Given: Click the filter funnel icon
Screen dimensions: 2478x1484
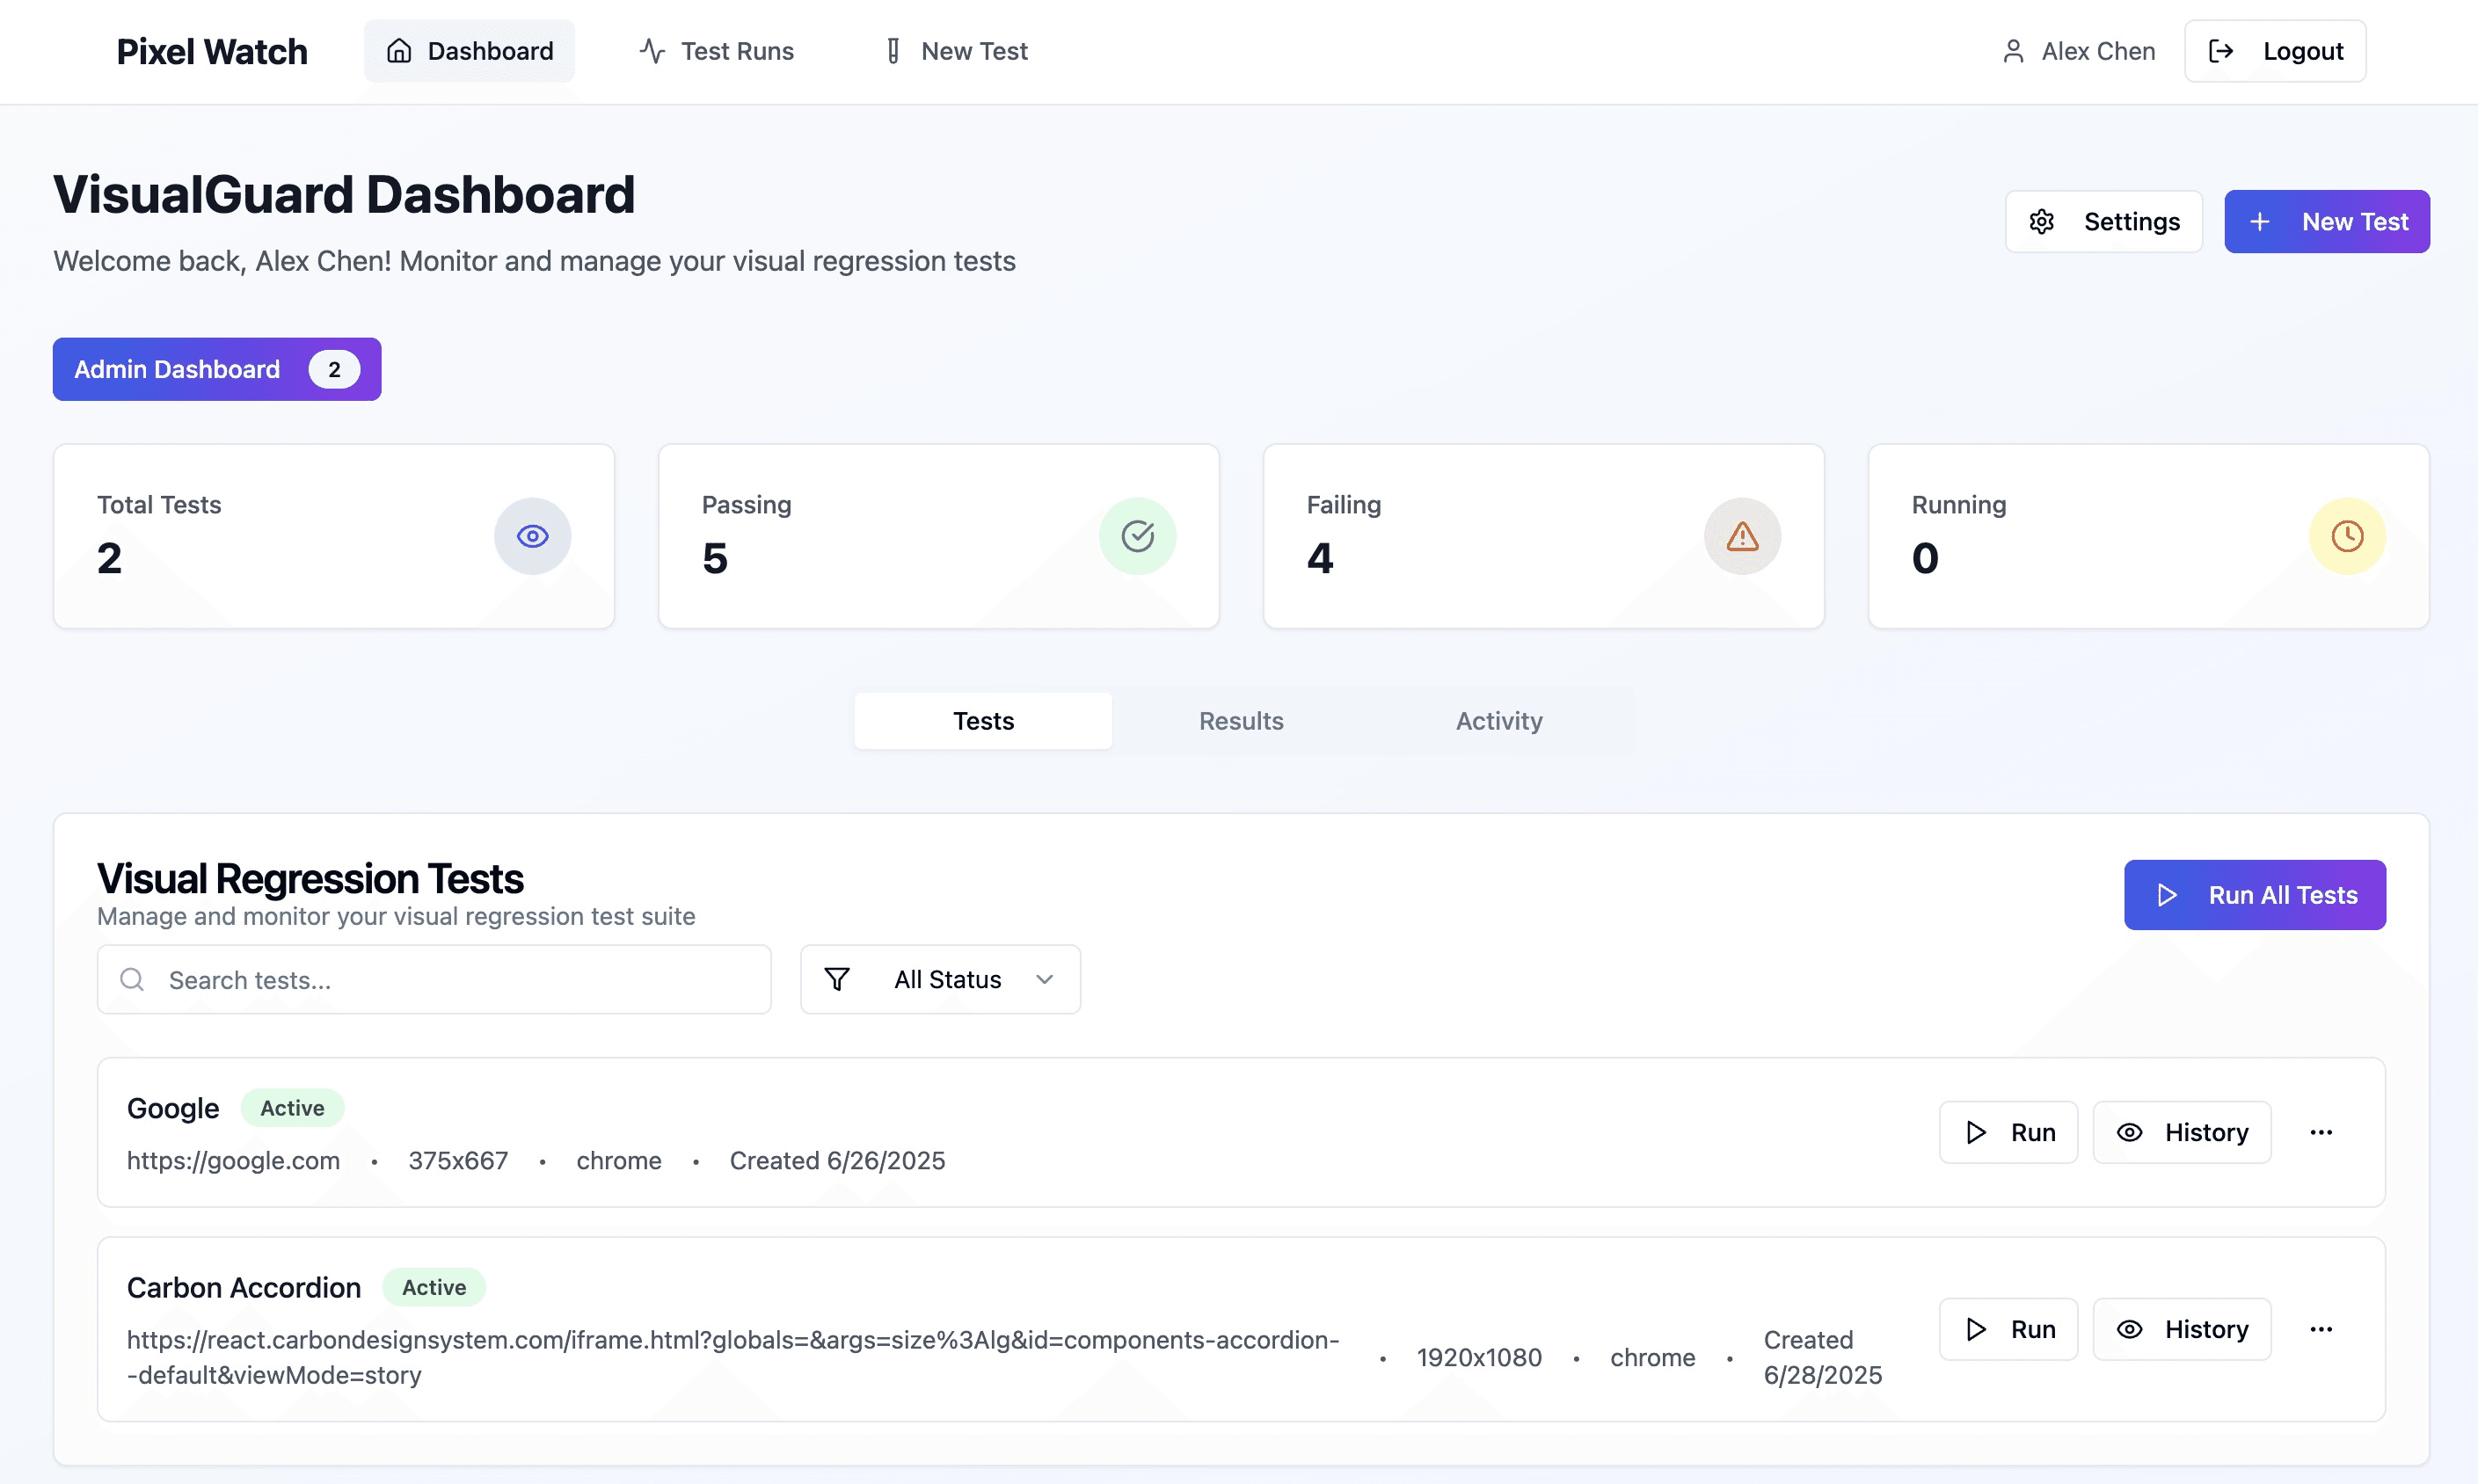Looking at the screenshot, I should coord(837,979).
